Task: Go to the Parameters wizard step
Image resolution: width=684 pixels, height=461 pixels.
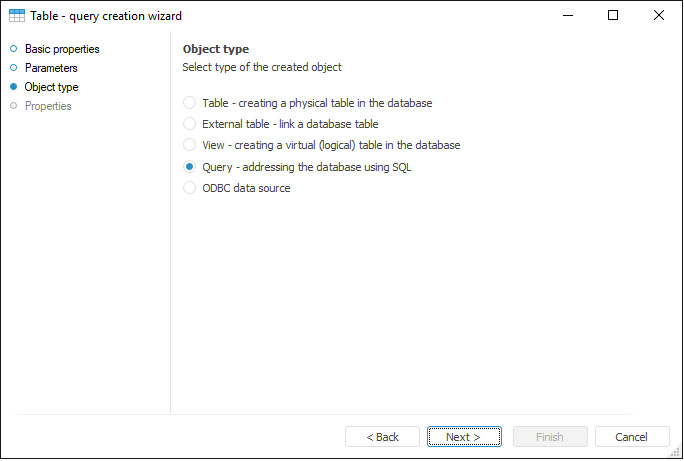Action: tap(51, 68)
